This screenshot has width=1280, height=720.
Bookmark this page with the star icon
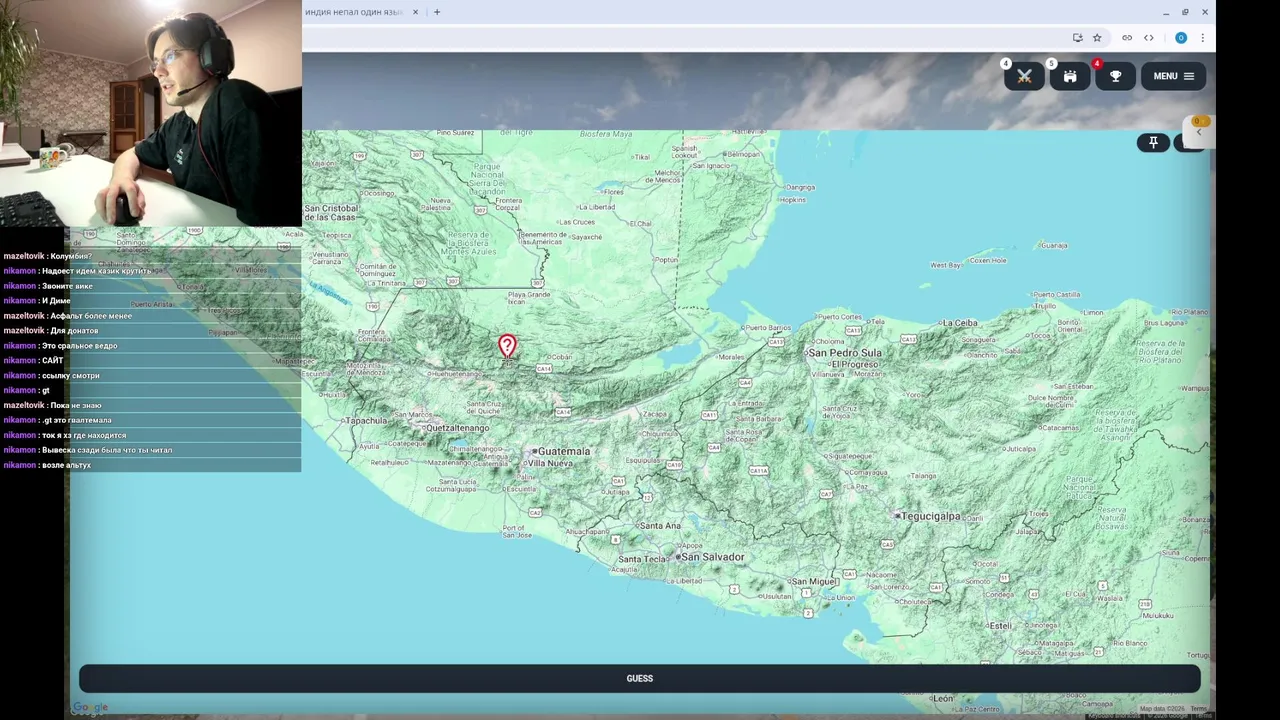click(x=1097, y=38)
